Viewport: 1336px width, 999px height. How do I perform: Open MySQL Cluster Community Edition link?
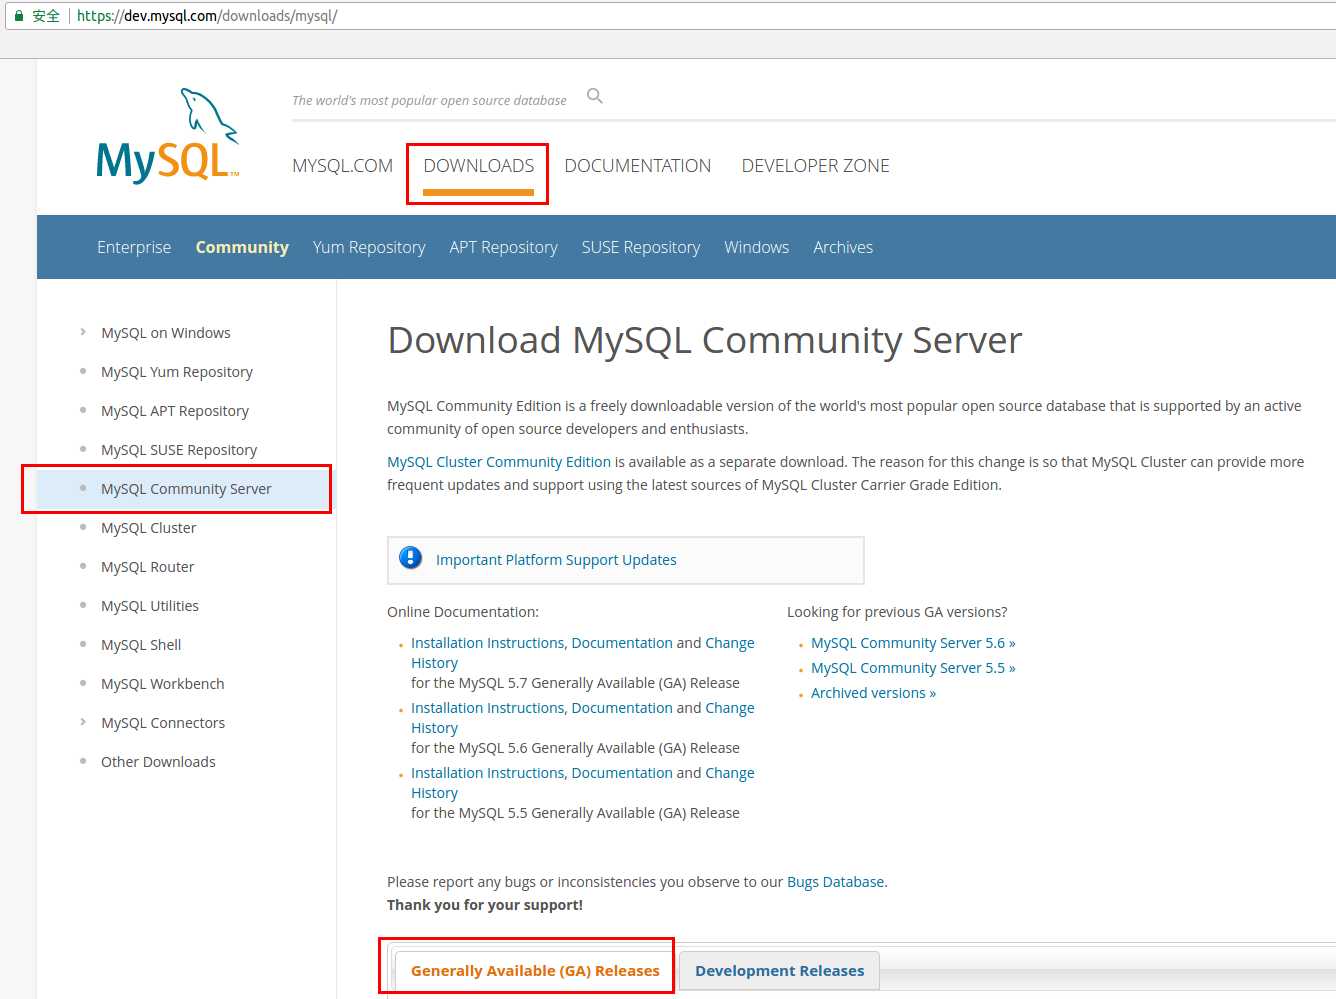[x=499, y=462]
